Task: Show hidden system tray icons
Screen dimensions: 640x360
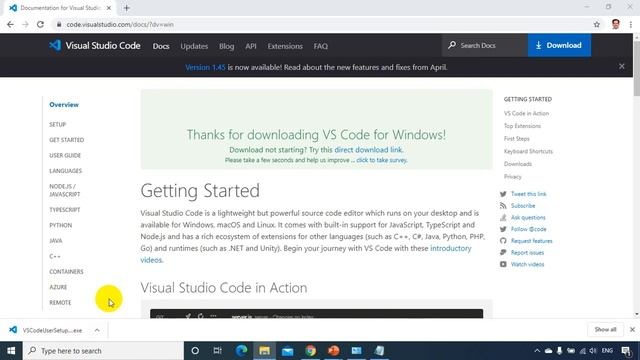Action: (x=537, y=351)
